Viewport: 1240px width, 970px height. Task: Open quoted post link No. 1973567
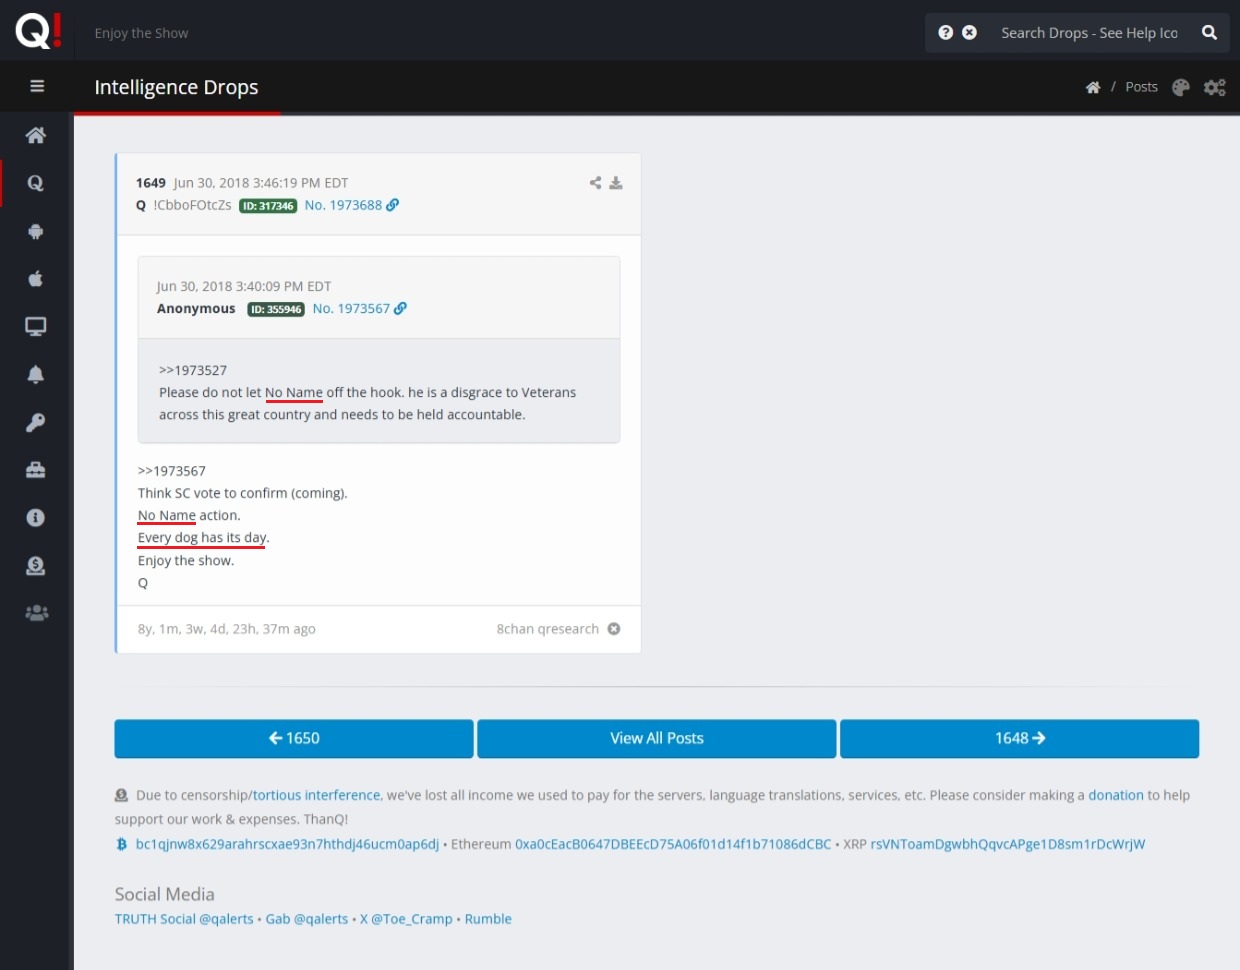(x=351, y=309)
